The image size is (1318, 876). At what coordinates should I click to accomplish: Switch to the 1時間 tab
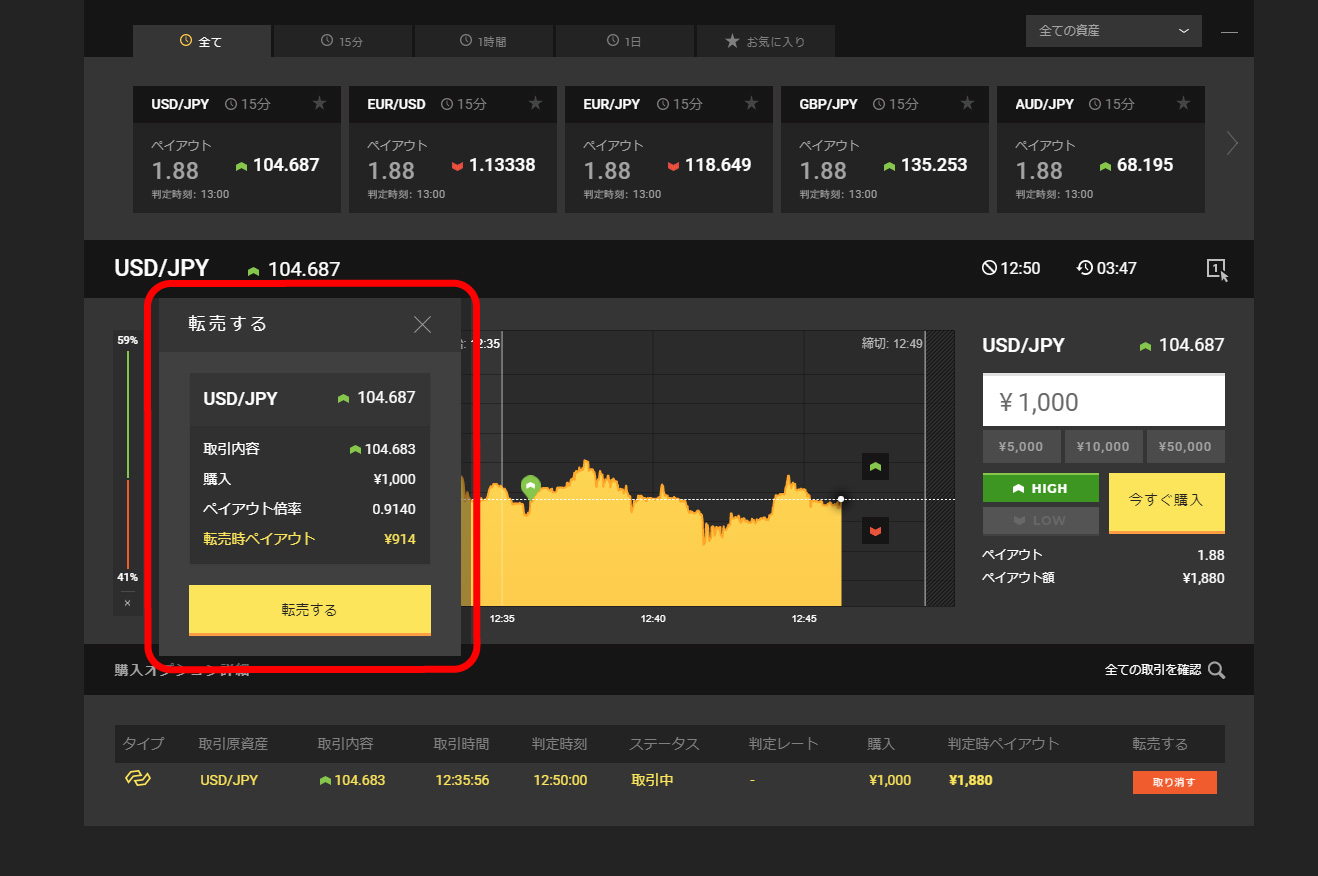(483, 41)
